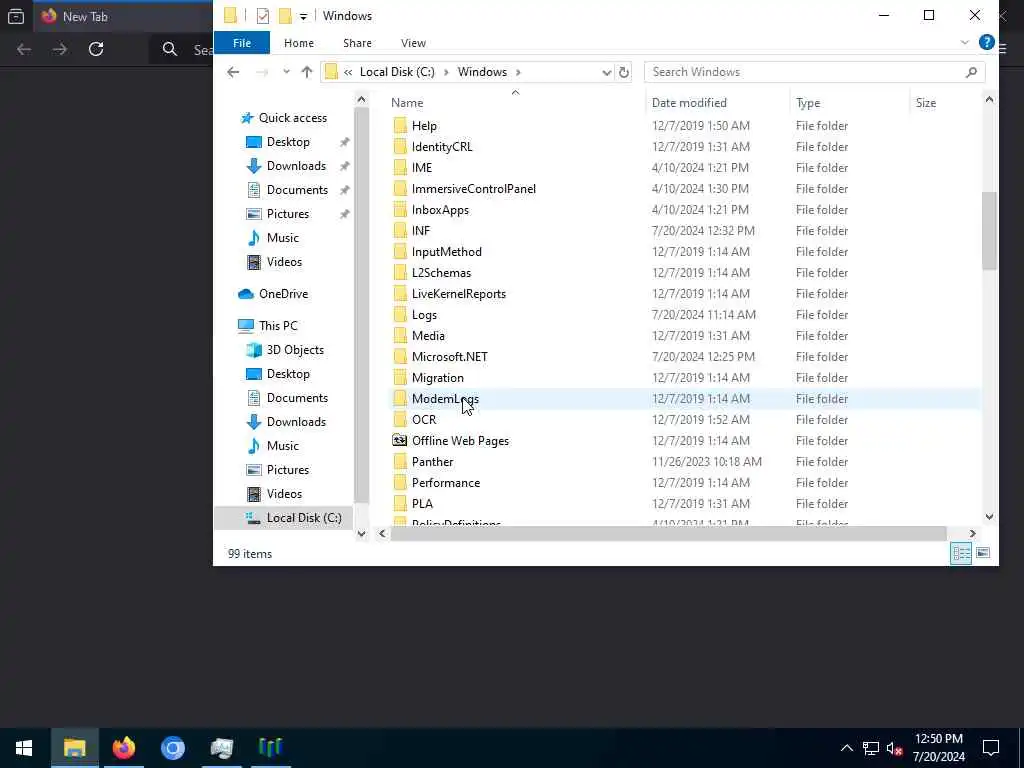1024x768 pixels.
Task: Click the New folder quick access toolbar icon
Action: (285, 16)
